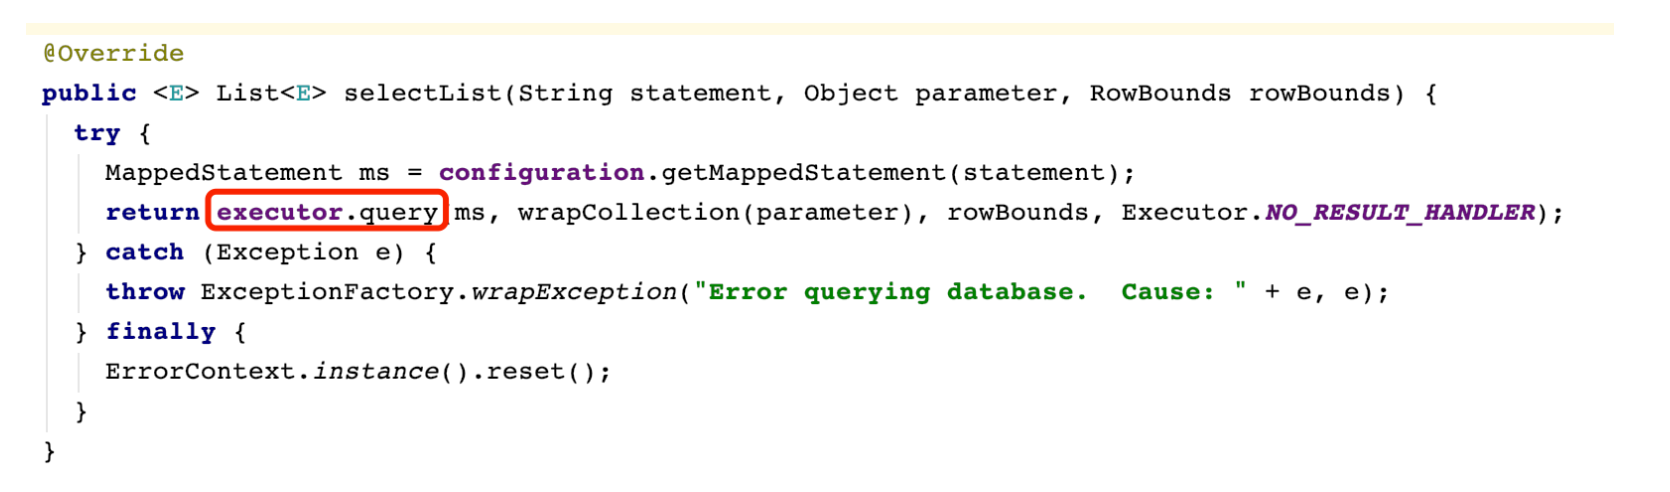This screenshot has height=492, width=1670.
Task: Click the ErrorContext class name
Action: (200, 371)
